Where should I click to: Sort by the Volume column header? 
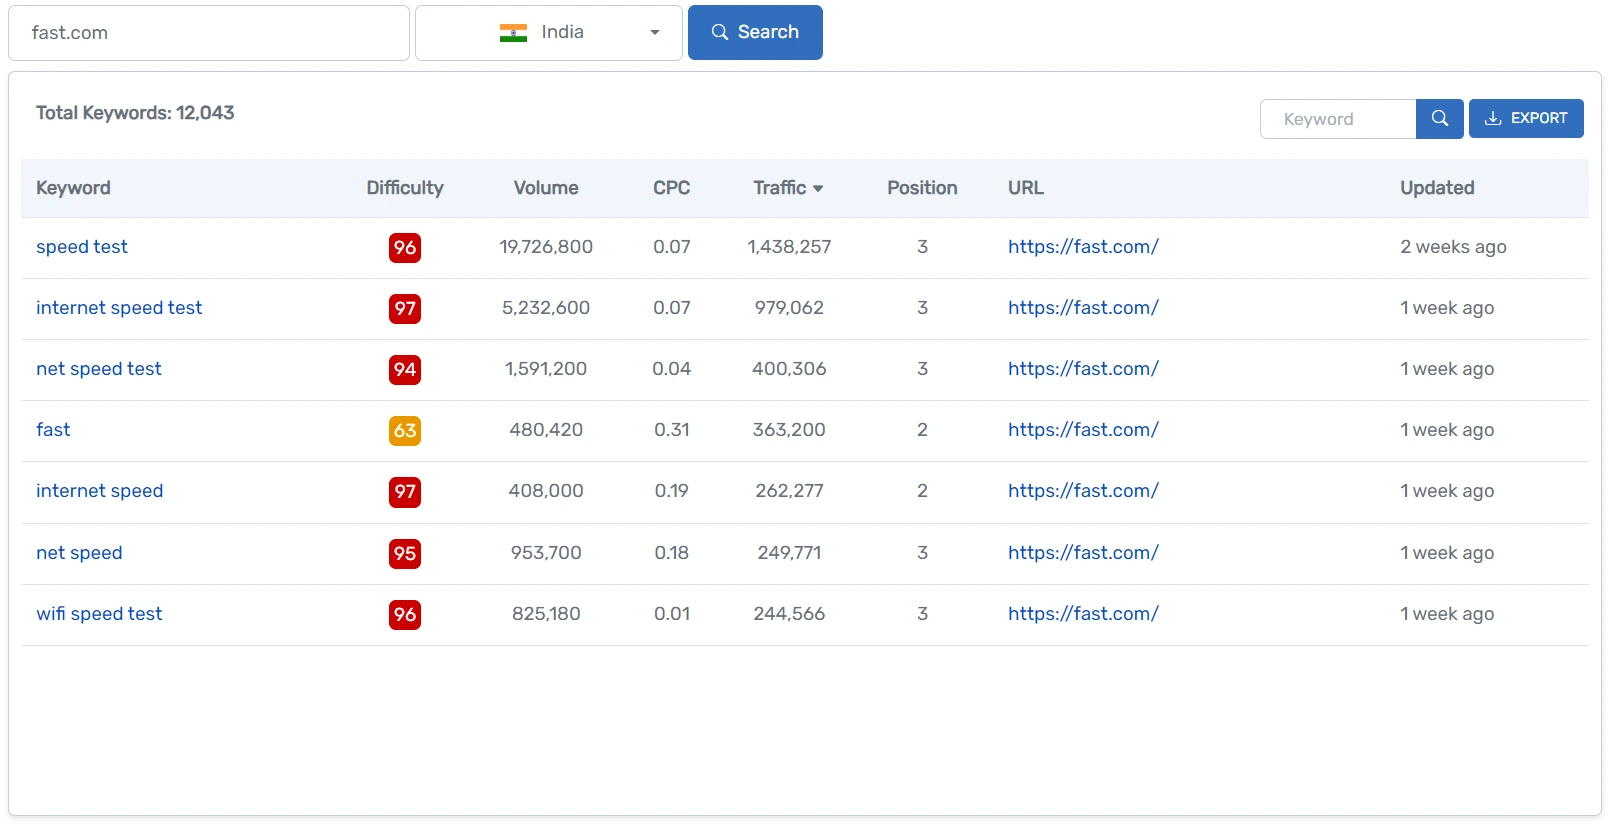[546, 188]
